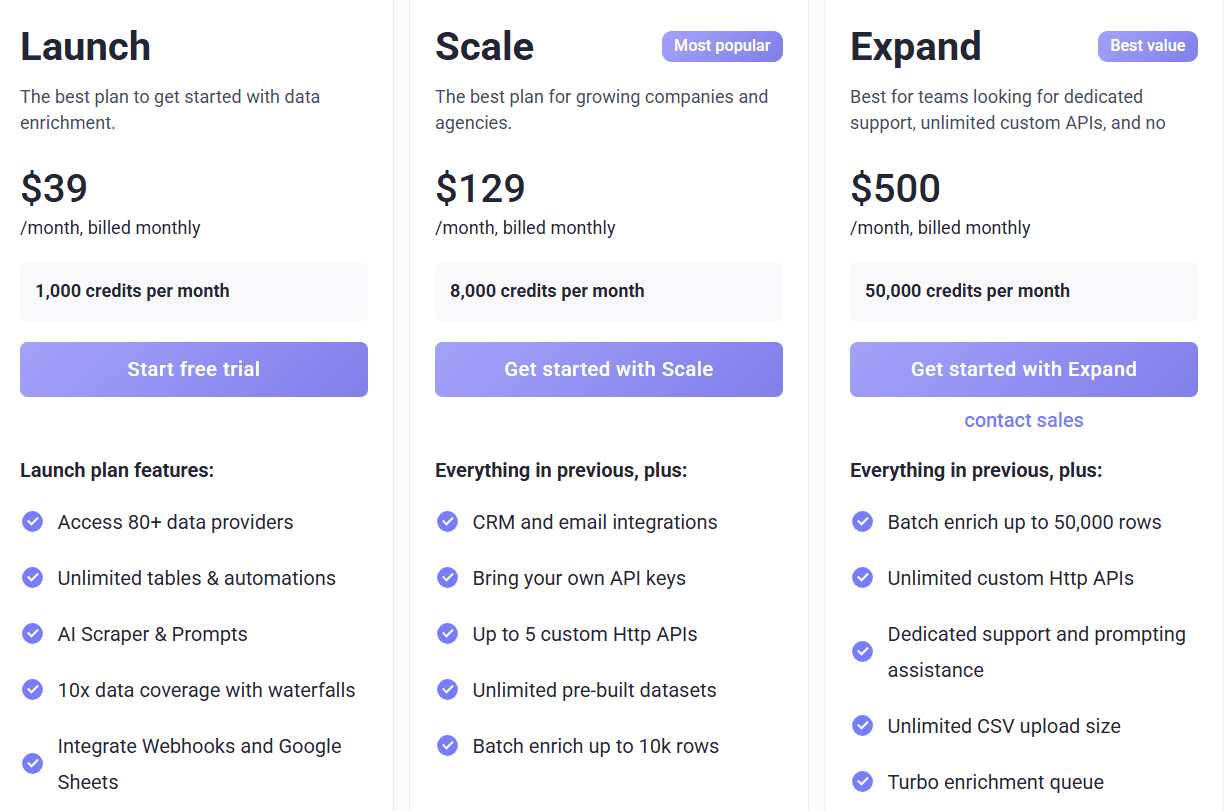This screenshot has width=1224, height=811.
Task: Click the check icon for CRM and email integrations
Action: [x=447, y=521]
